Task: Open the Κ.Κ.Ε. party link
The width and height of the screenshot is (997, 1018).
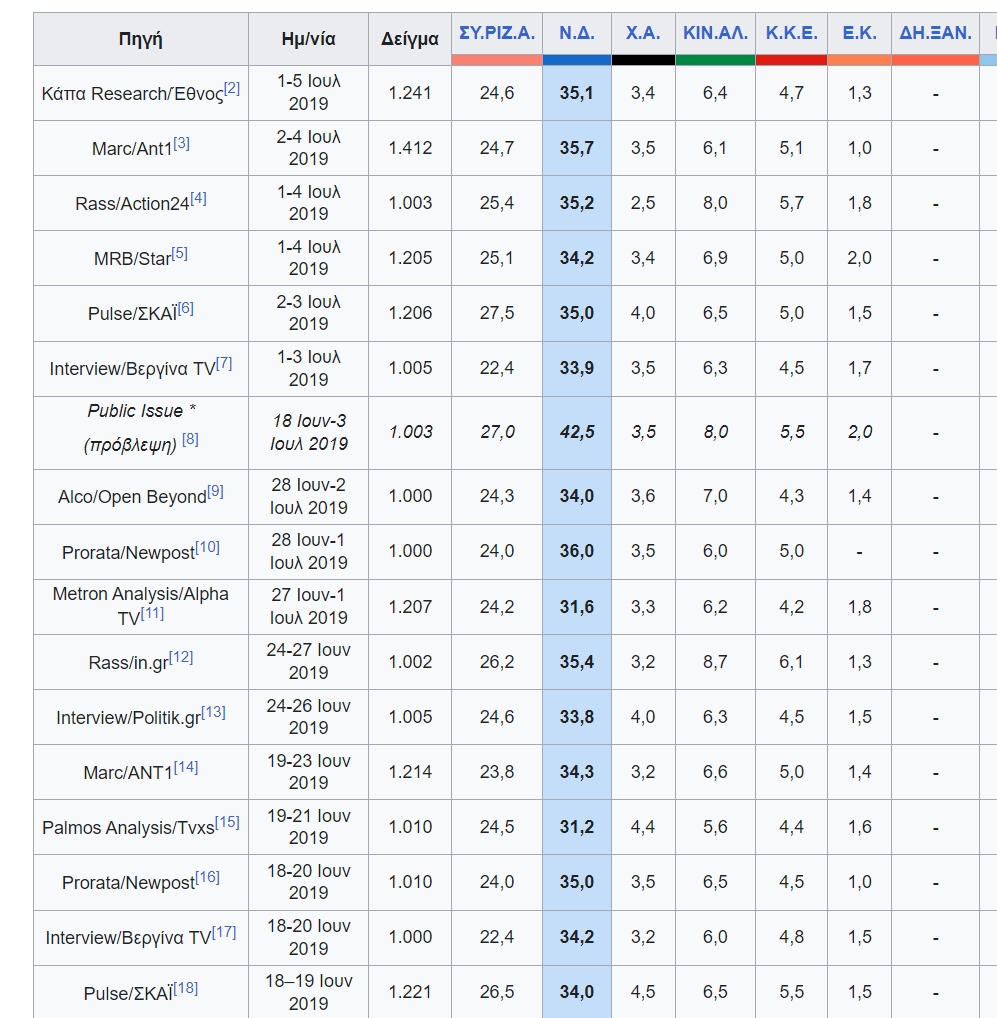Action: [x=791, y=33]
